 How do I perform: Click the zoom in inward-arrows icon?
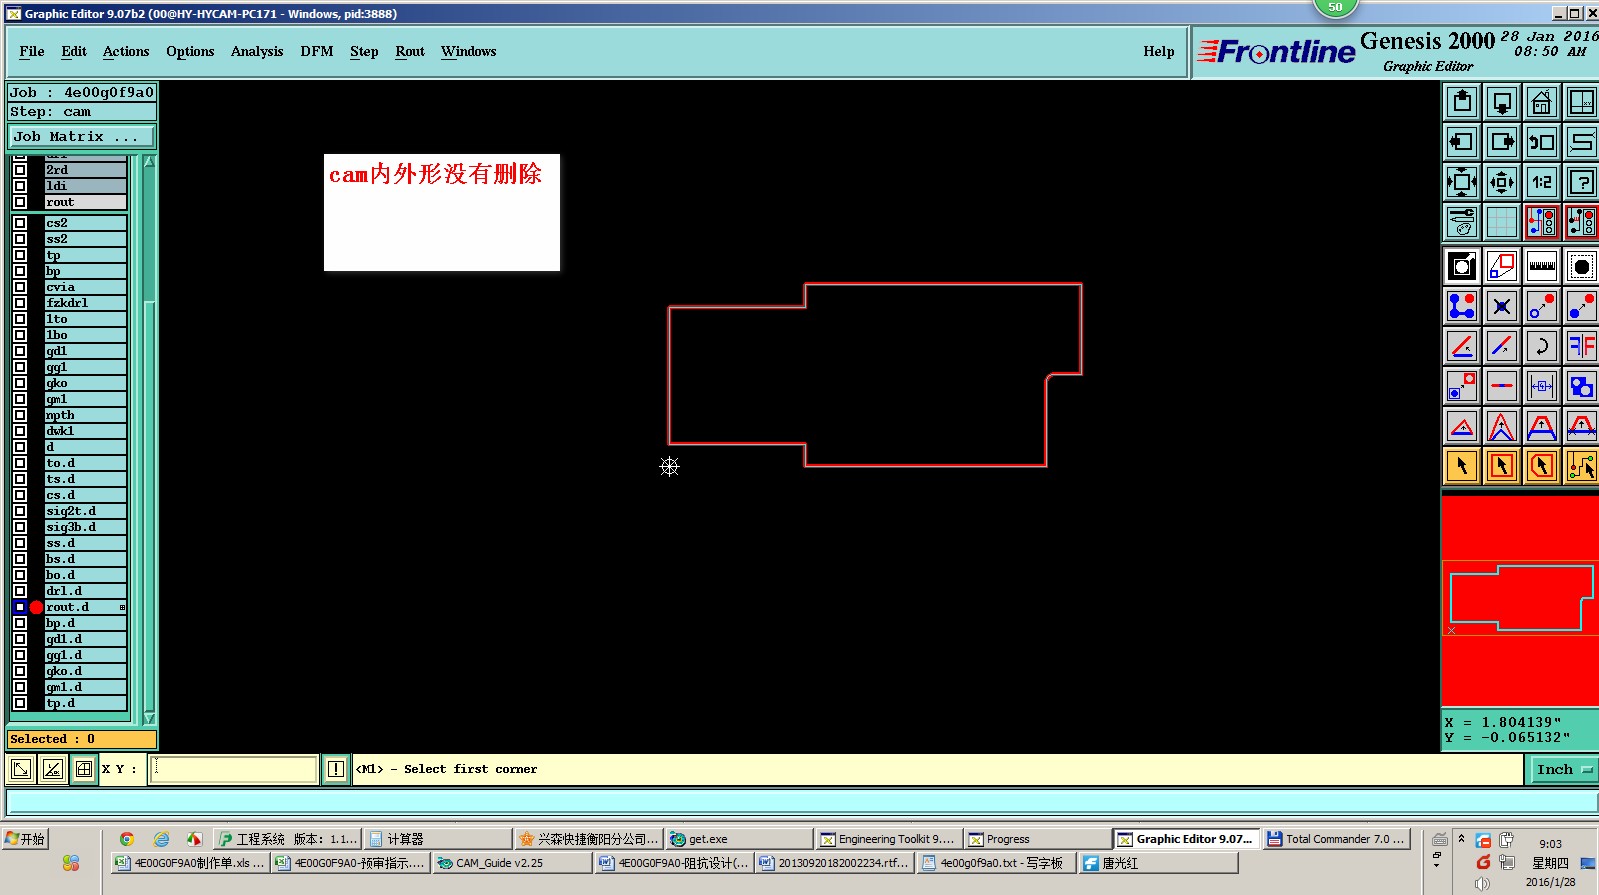pyautogui.click(x=1502, y=182)
